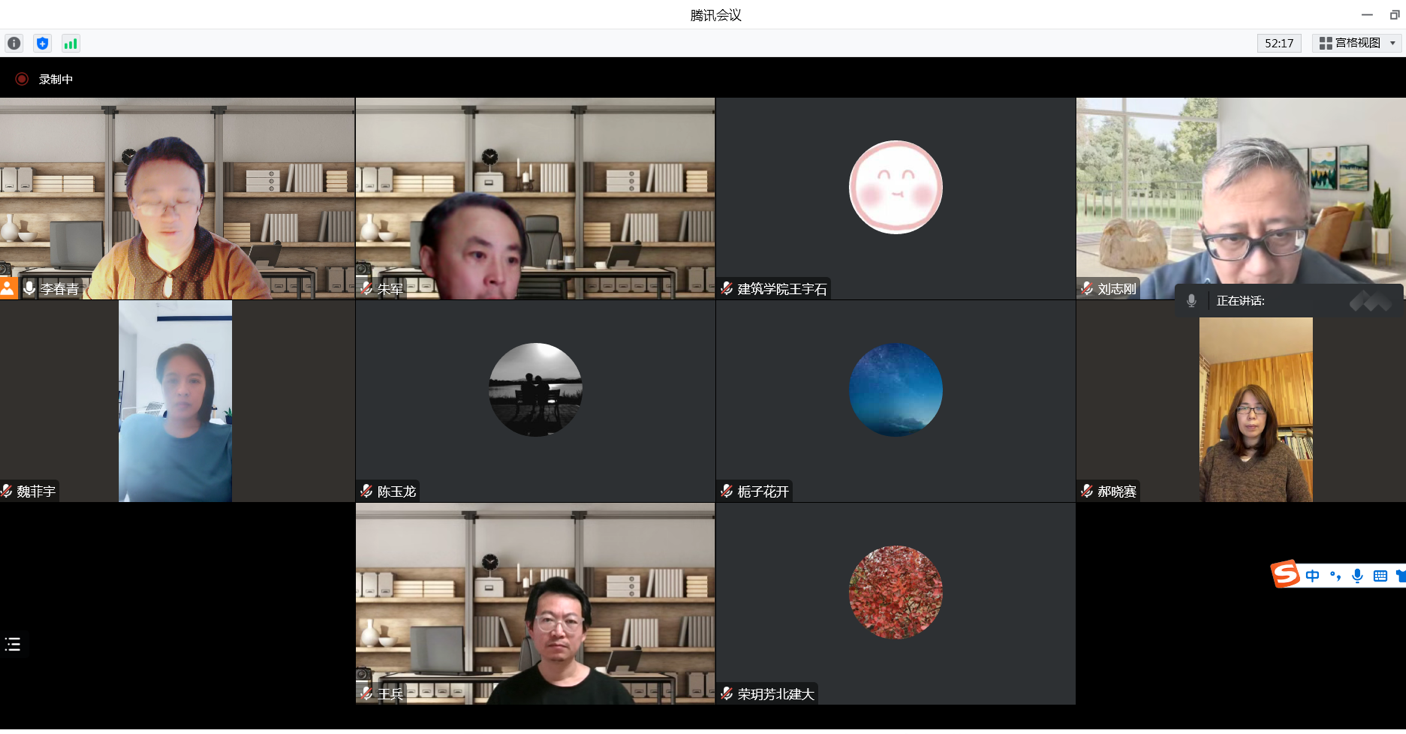Image resolution: width=1406 pixels, height=734 pixels.
Task: Toggle Sogou punctuation mode
Action: tap(1335, 576)
